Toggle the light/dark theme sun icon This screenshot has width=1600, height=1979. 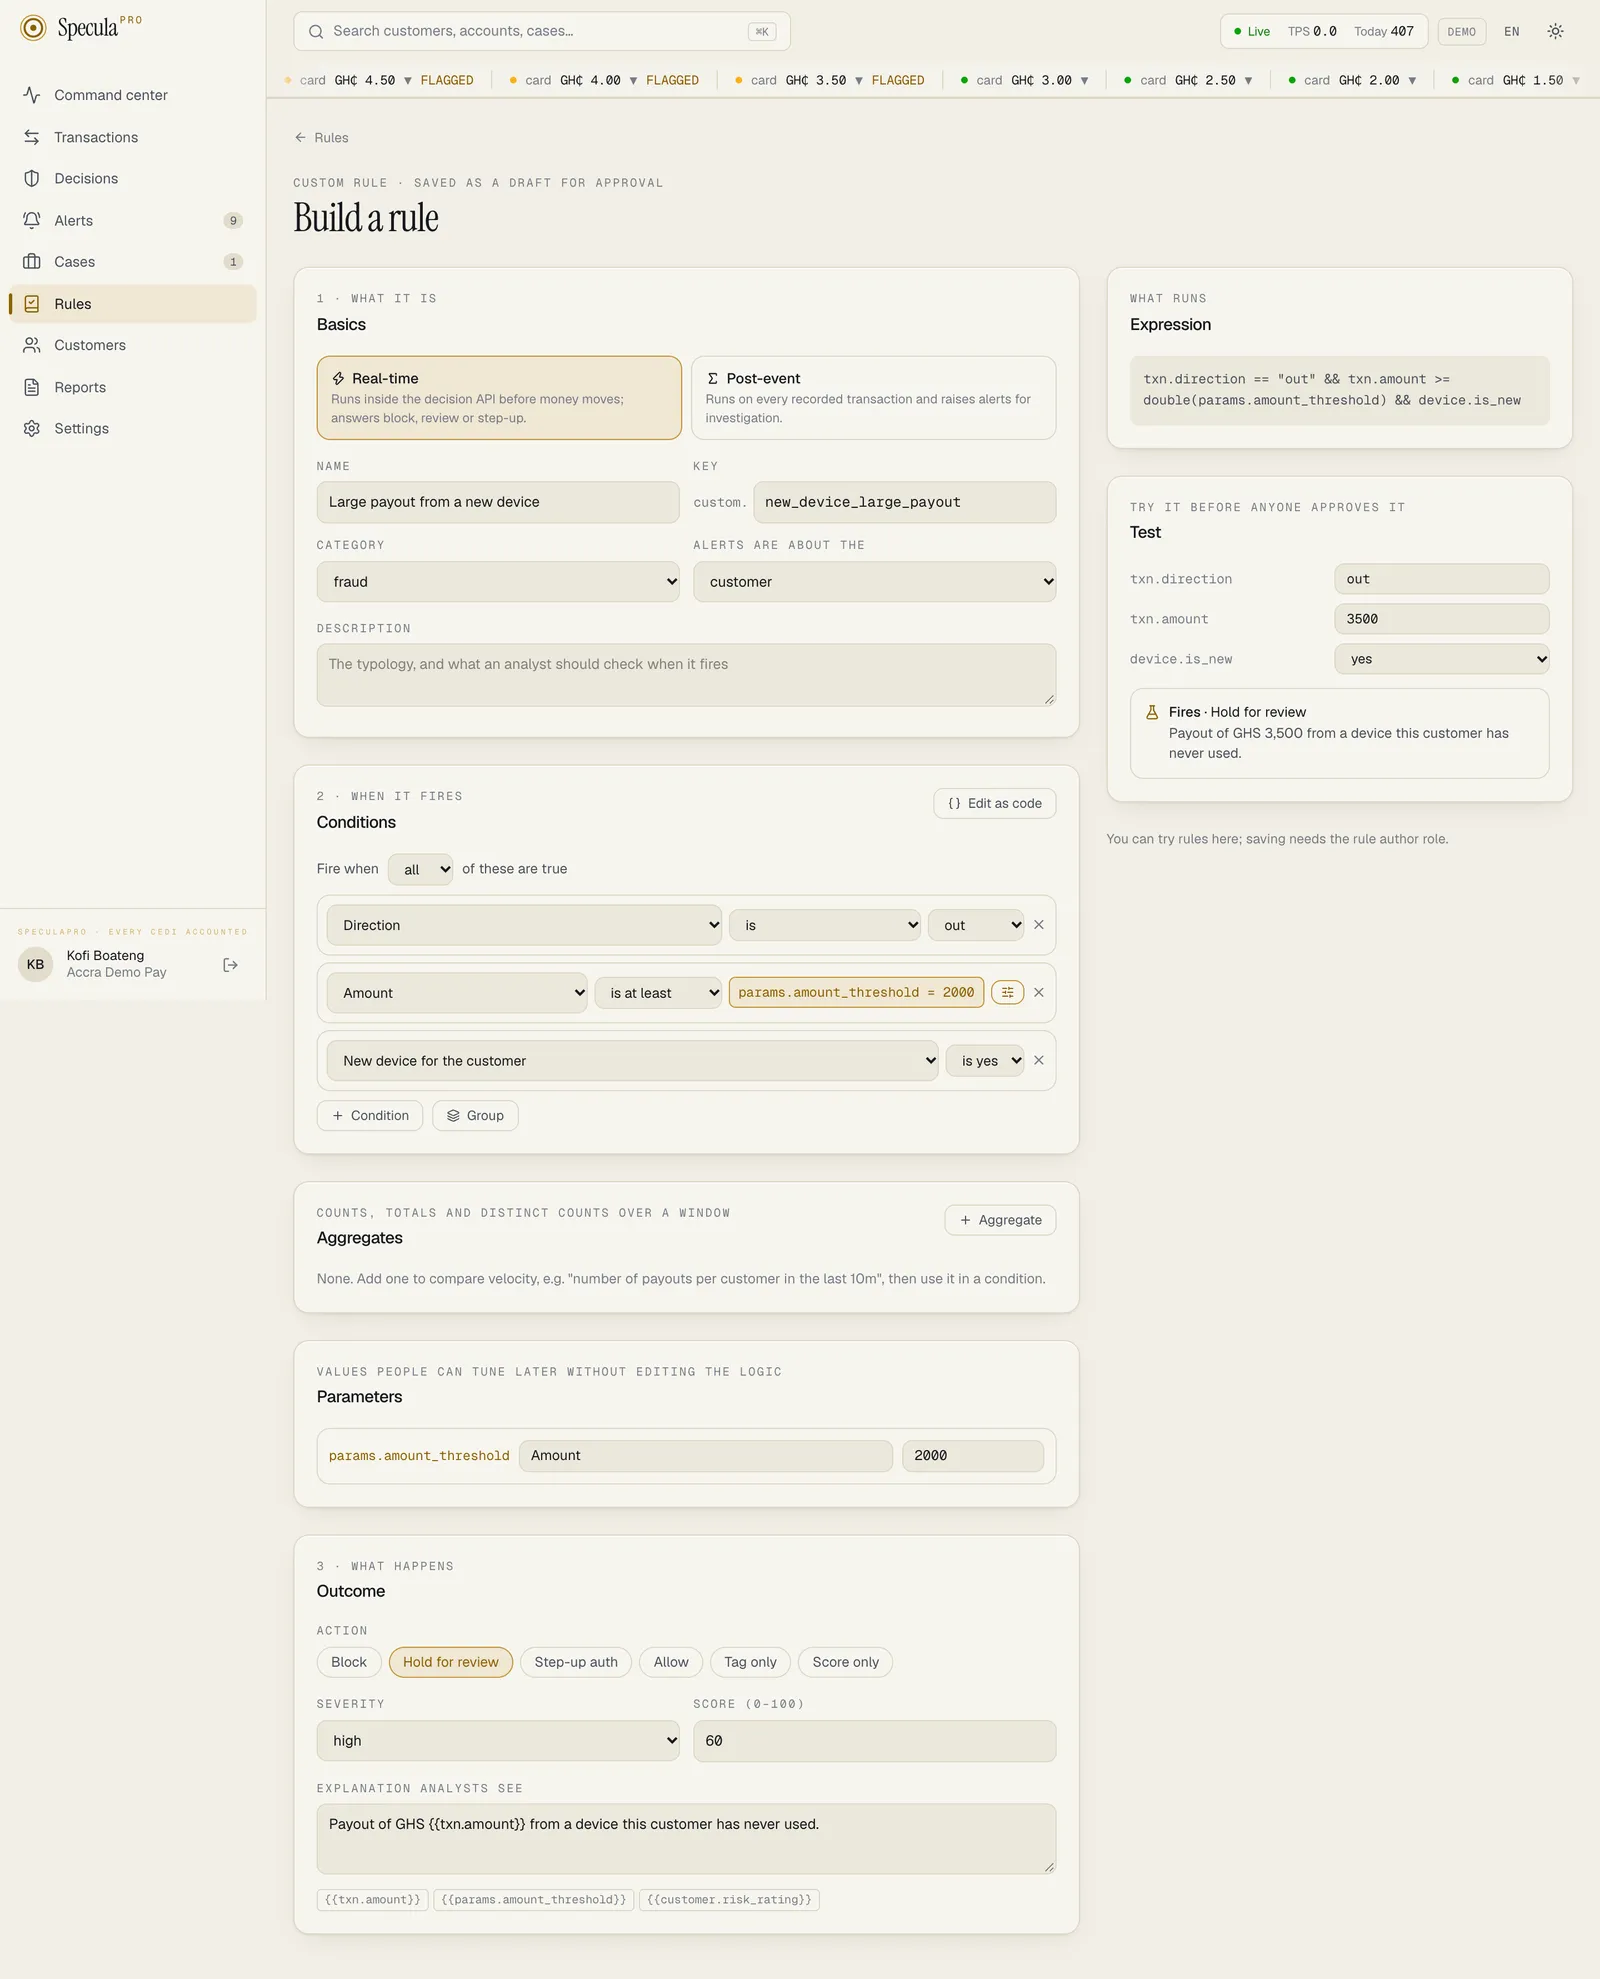pyautogui.click(x=1555, y=31)
